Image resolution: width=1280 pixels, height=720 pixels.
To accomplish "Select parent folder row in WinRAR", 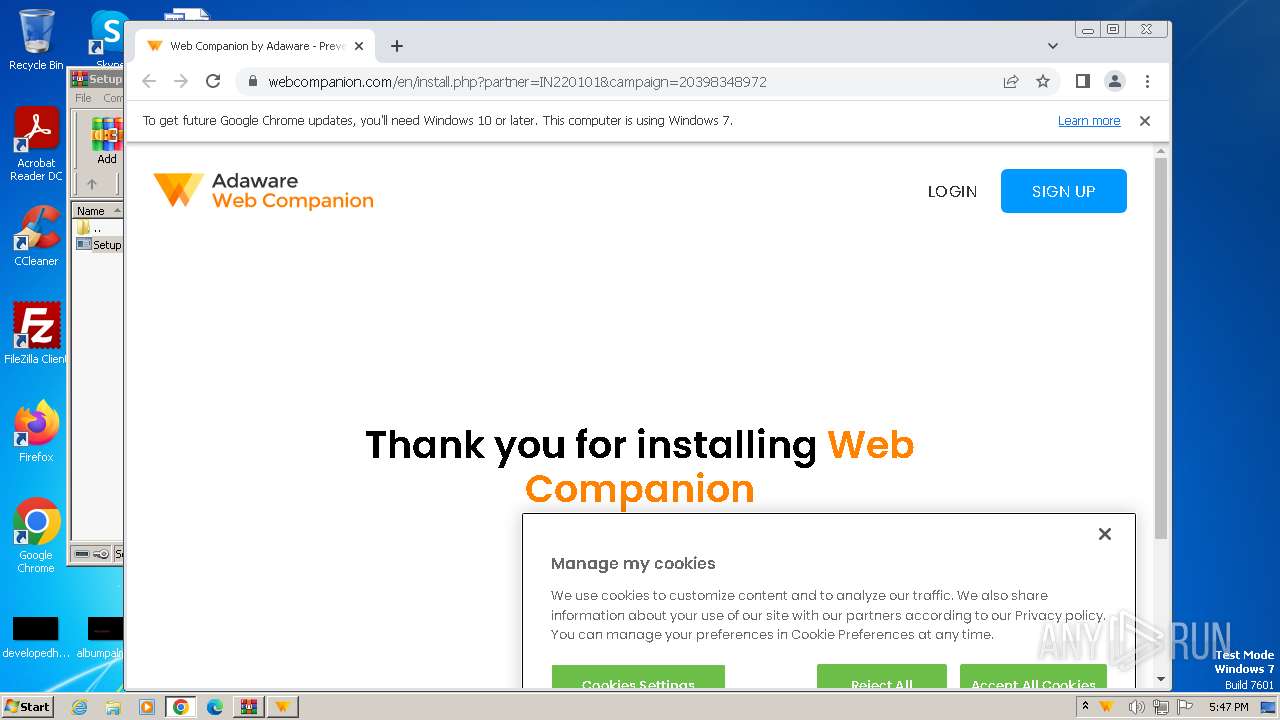I will click(x=97, y=228).
